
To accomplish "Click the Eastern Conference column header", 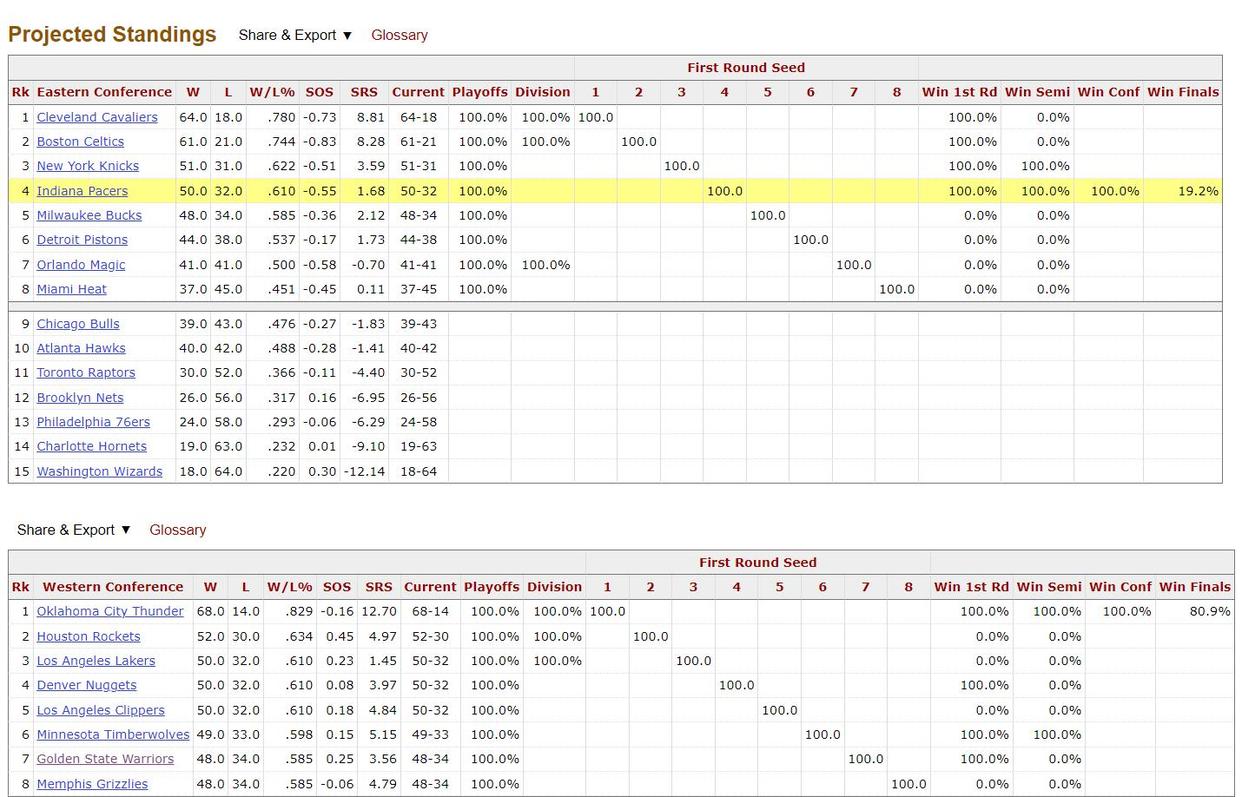I will click(x=104, y=92).
